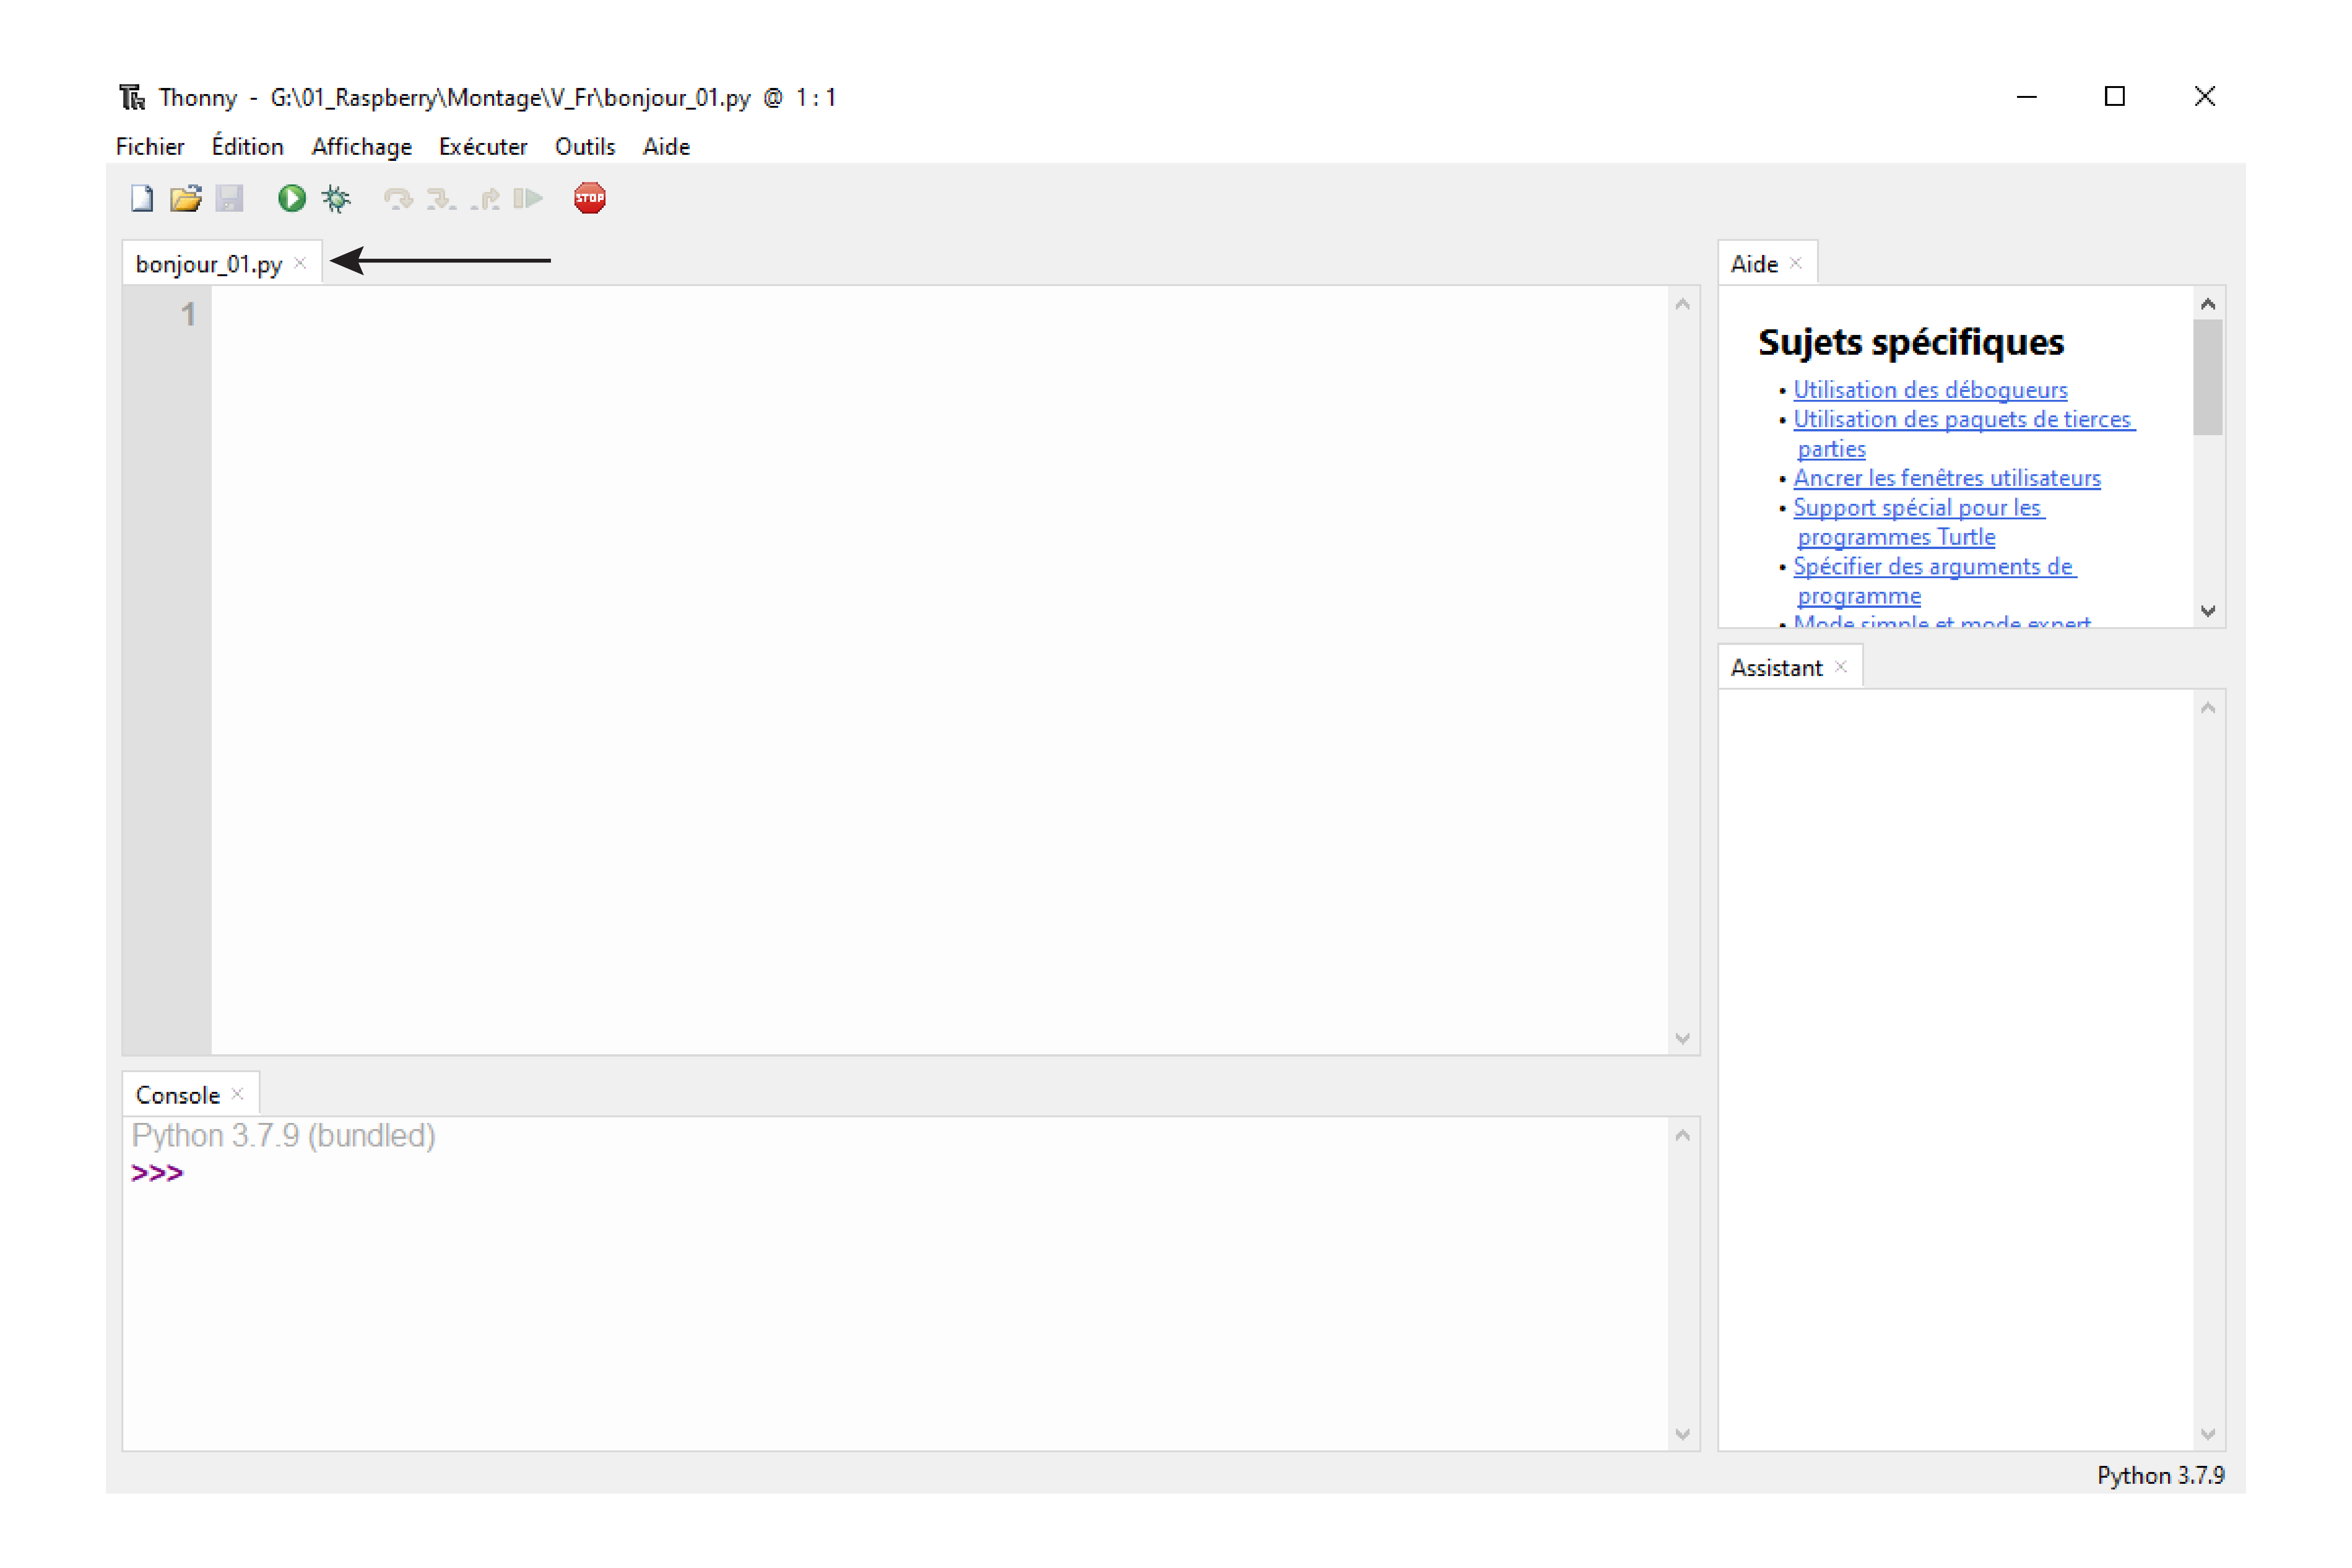This screenshot has width=2352, height=1568.
Task: Open the Exécuter menu
Action: coord(483,147)
